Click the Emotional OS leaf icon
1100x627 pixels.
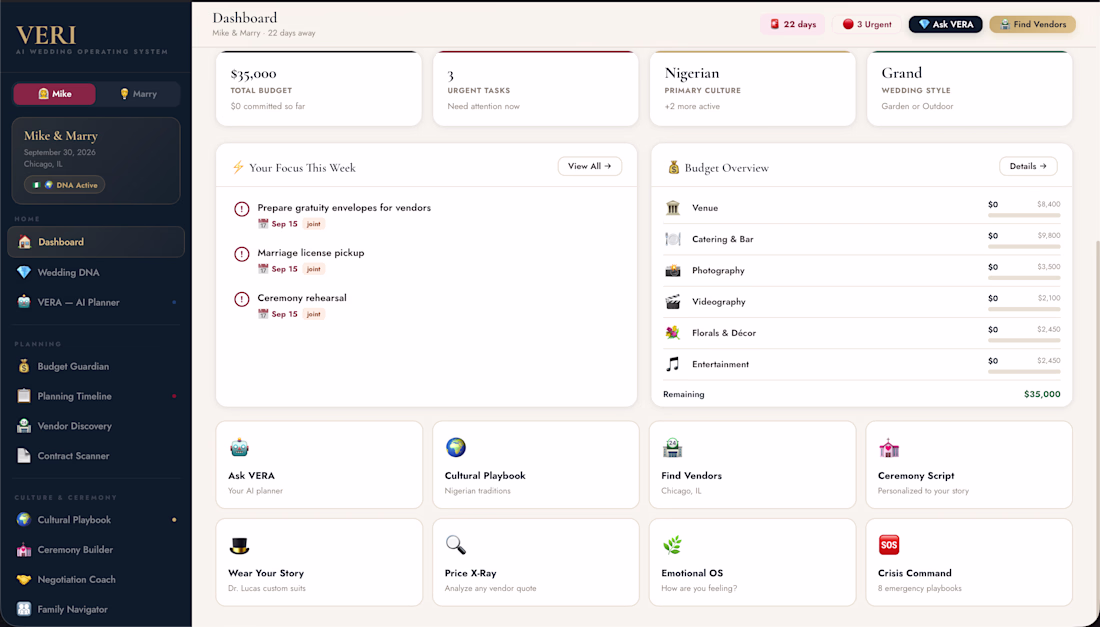click(672, 545)
